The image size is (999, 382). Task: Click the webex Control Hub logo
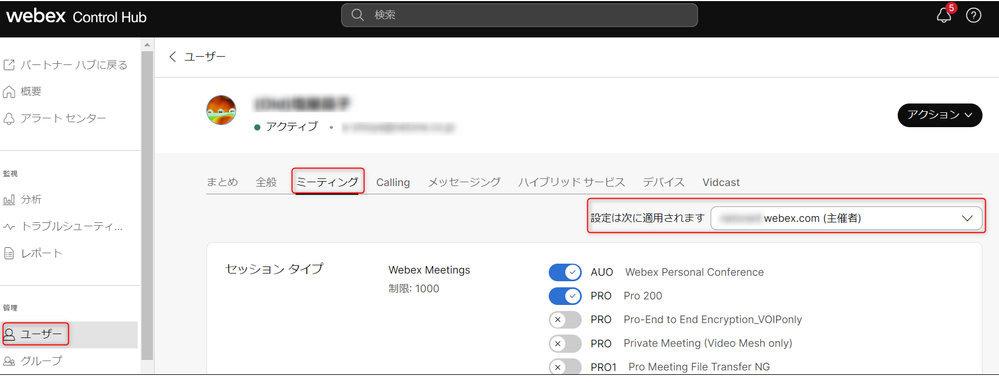coord(76,17)
